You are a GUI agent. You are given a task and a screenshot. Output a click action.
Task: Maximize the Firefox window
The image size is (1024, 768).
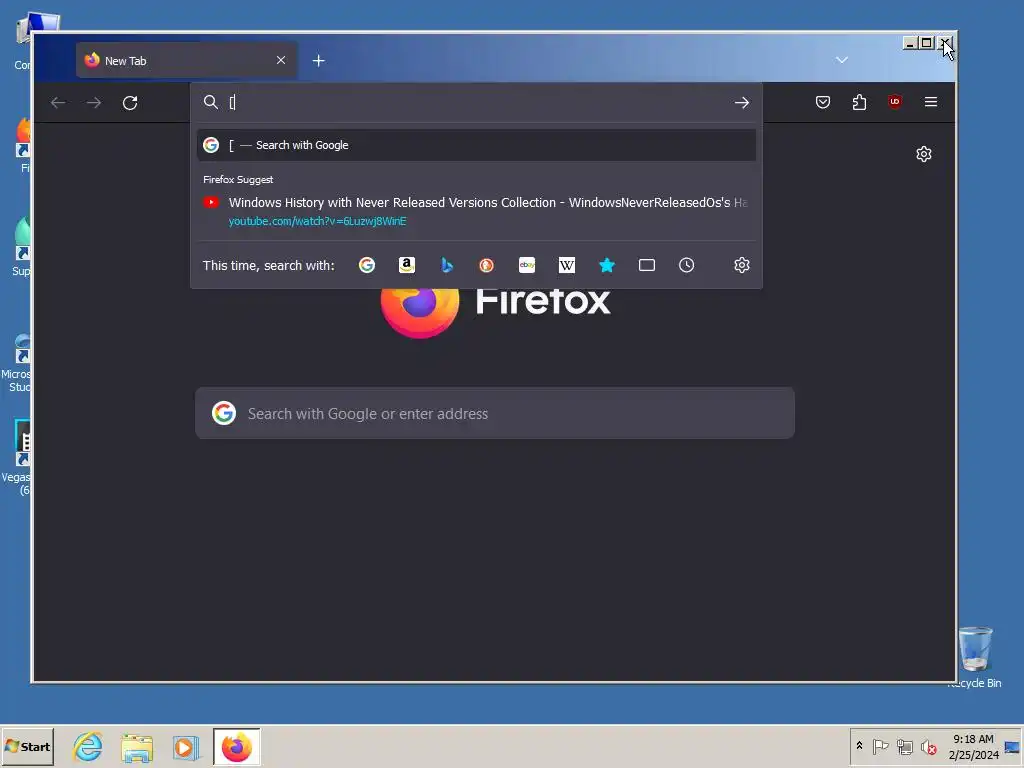[926, 43]
